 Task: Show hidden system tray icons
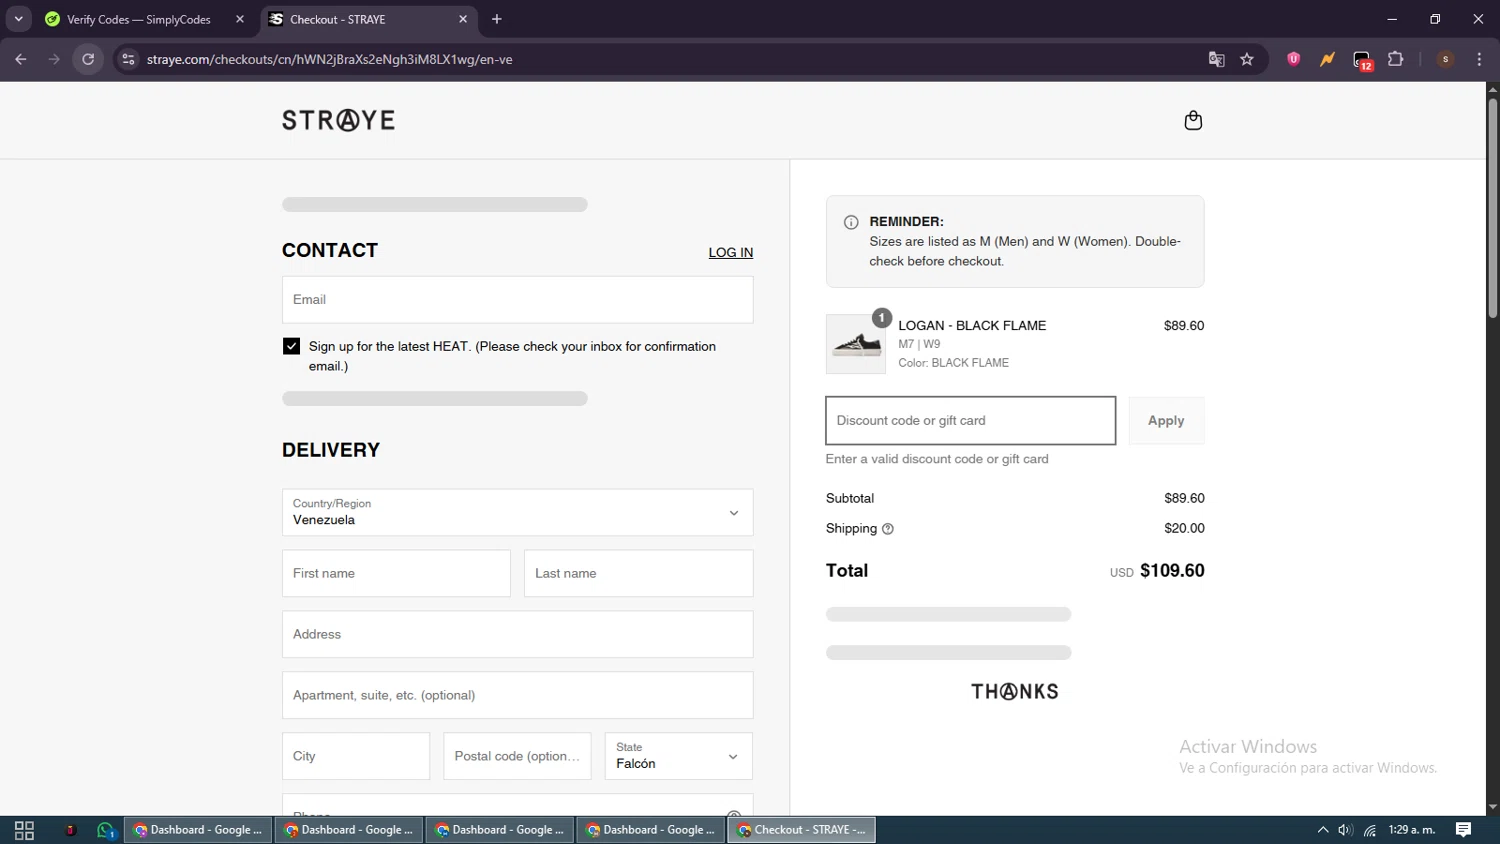pos(1322,830)
